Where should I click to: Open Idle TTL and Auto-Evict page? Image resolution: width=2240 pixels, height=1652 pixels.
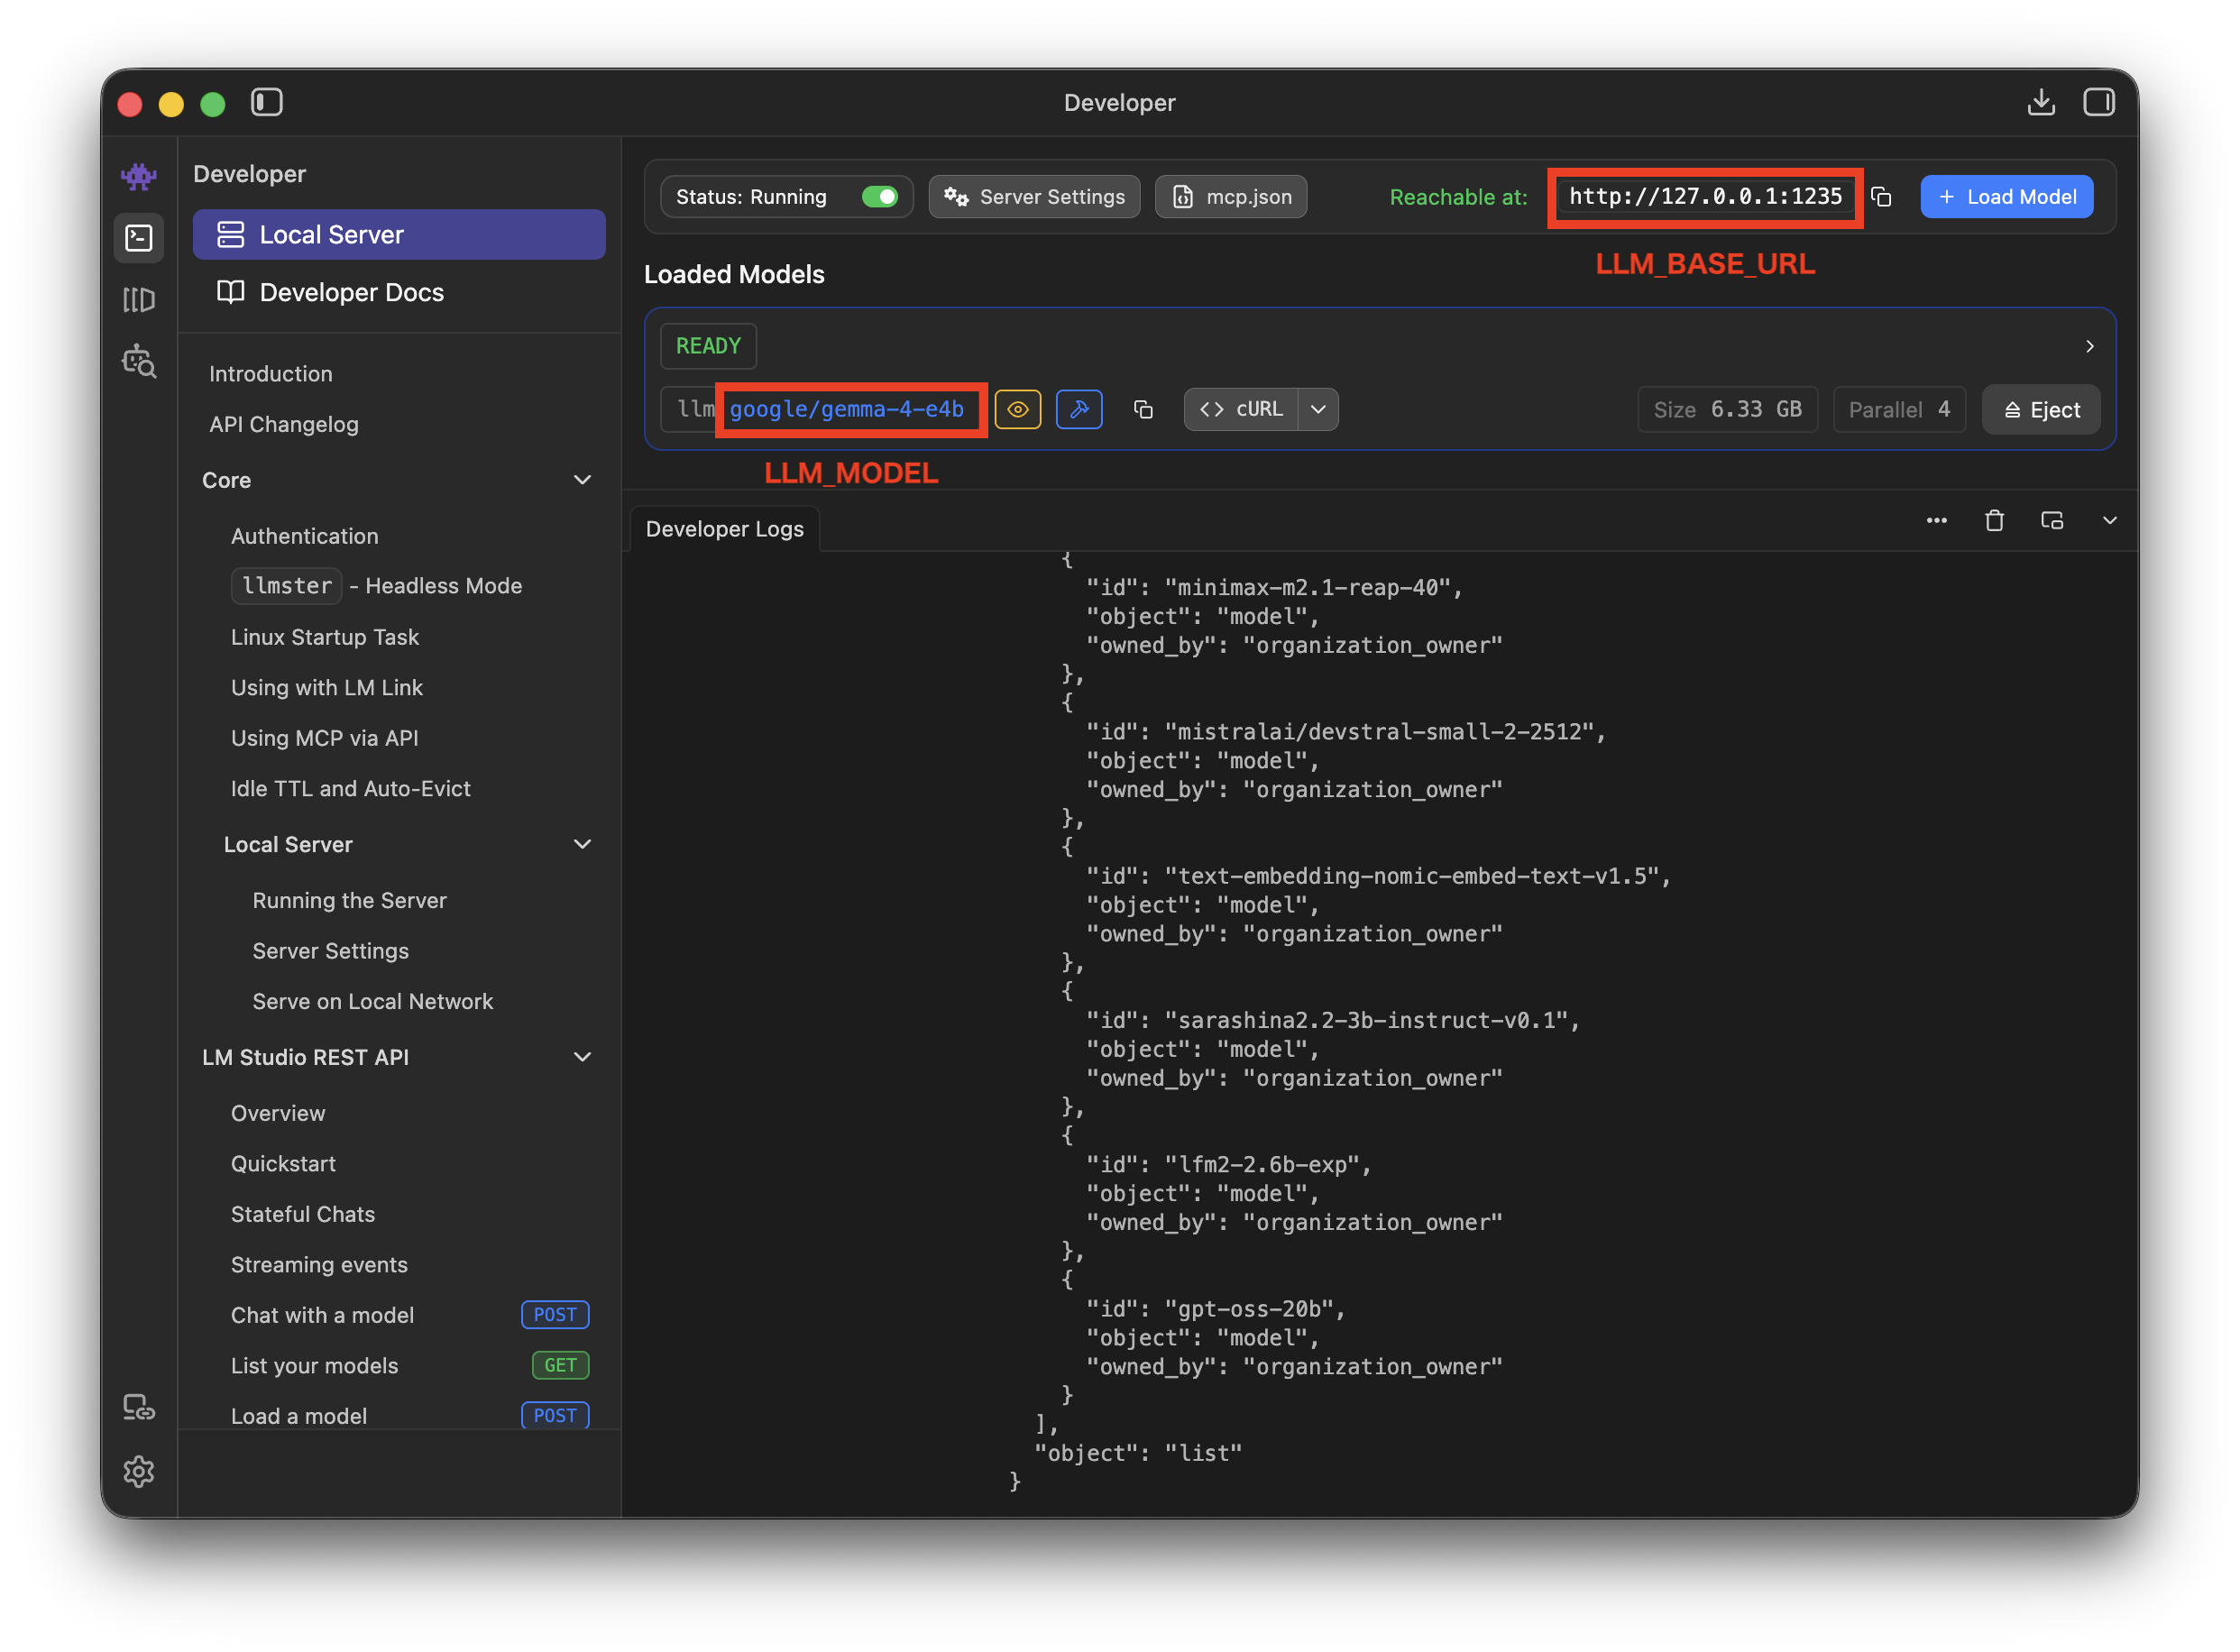pos(350,789)
